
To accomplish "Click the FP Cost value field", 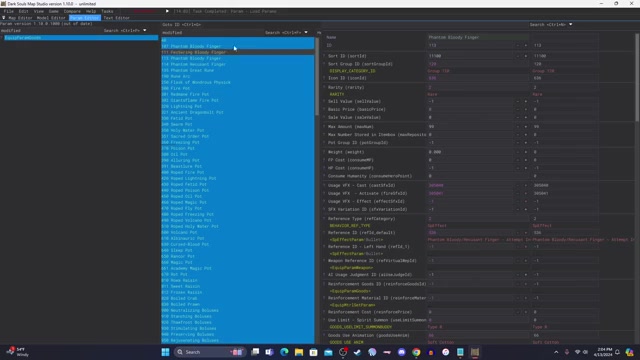I will click(x=470, y=160).
